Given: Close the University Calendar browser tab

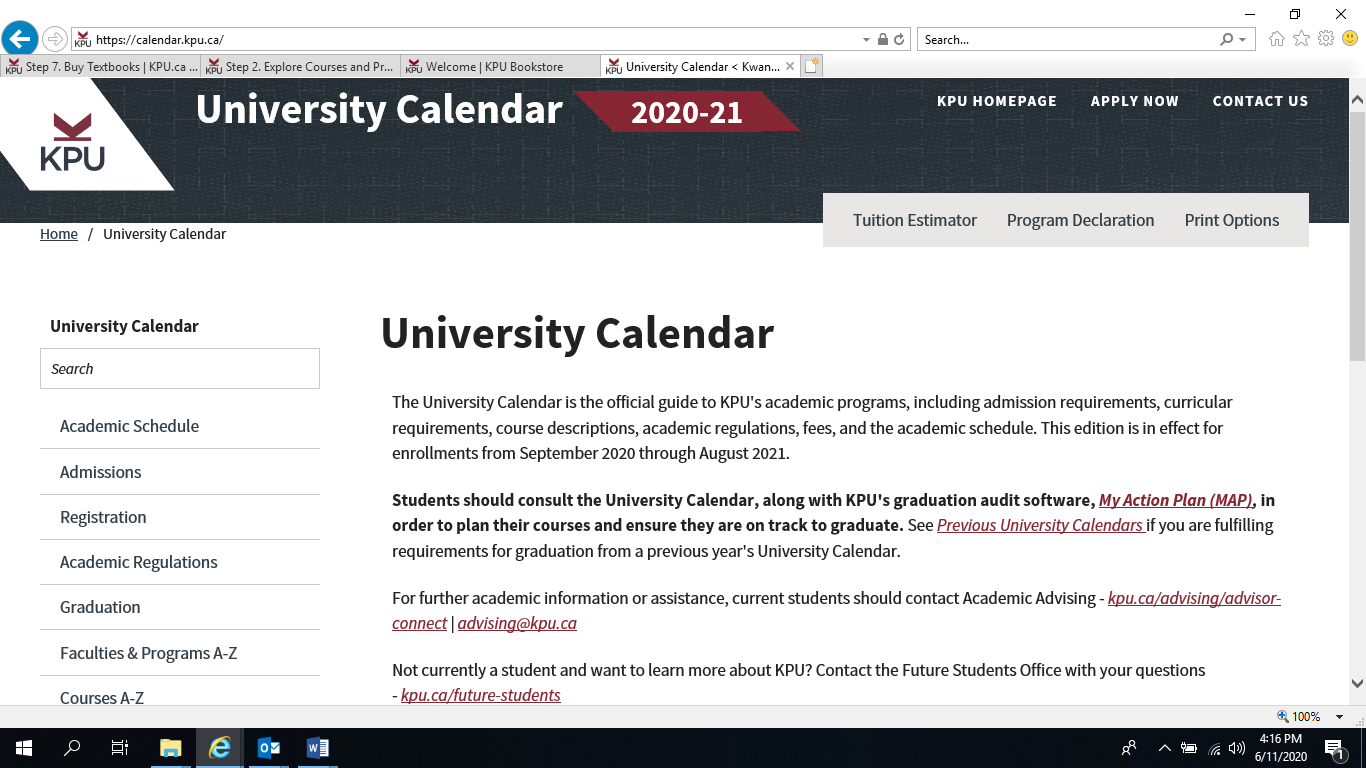Looking at the screenshot, I should point(790,67).
